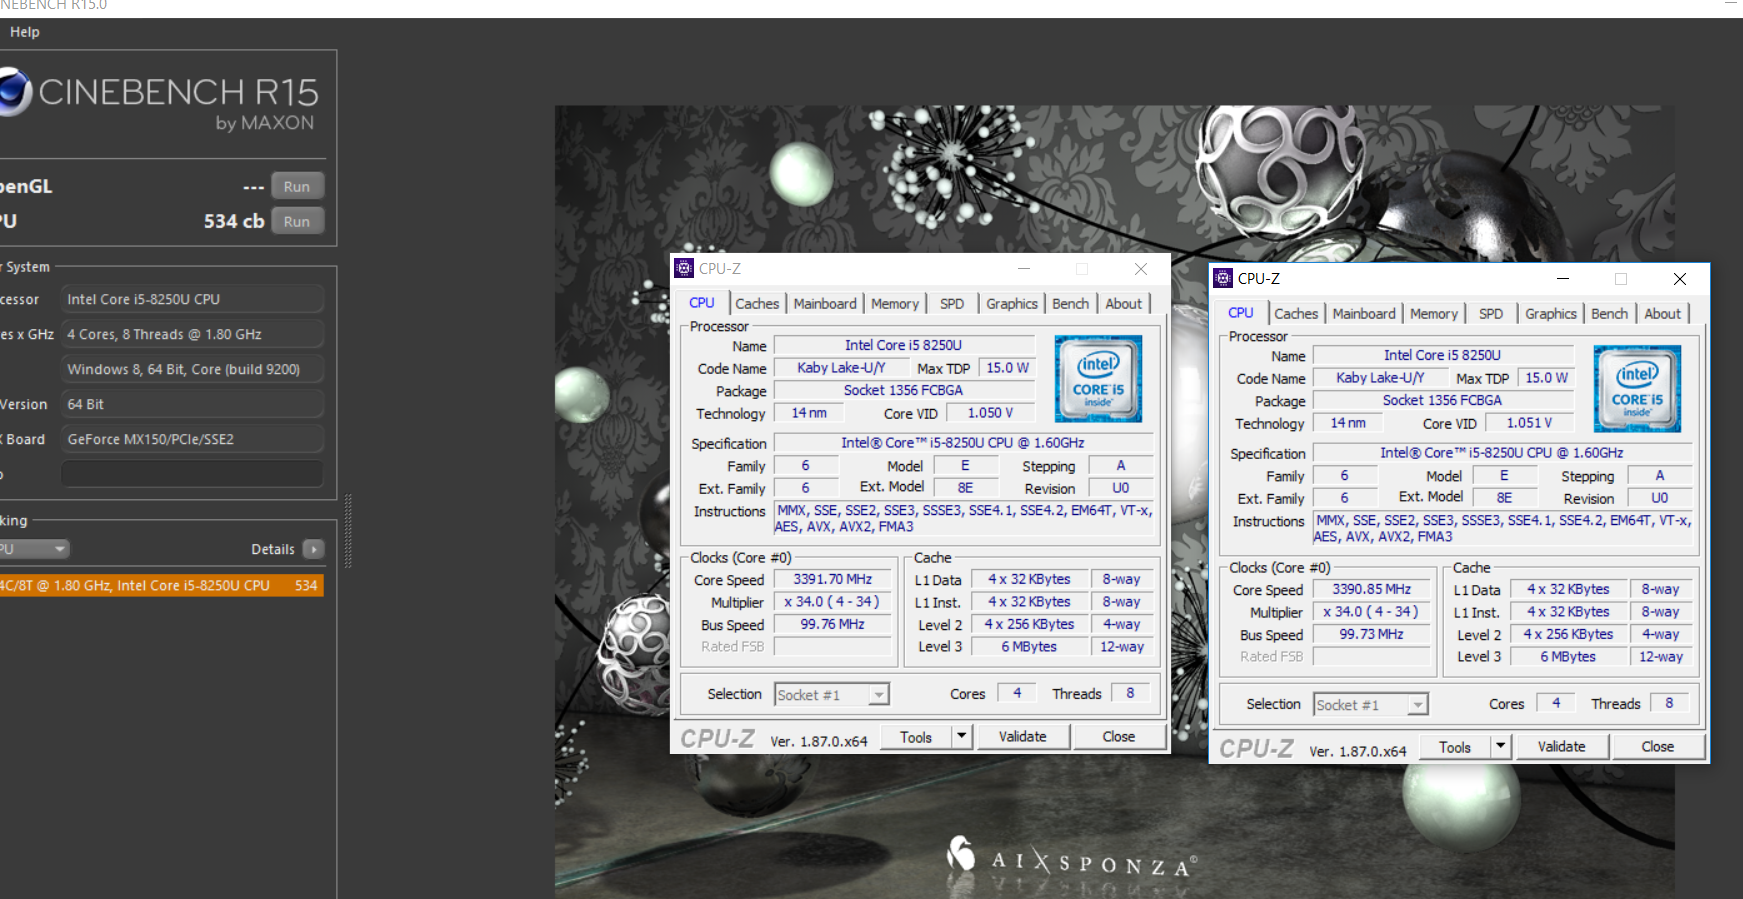Switch to Memory tab in left CPU-Z
Viewport: 1743px width, 899px height.
click(895, 304)
